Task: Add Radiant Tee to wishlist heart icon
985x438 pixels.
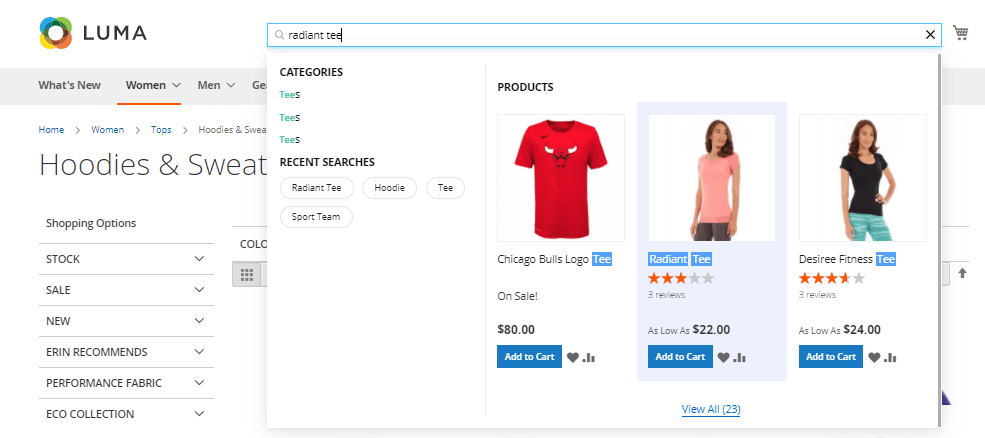Action: pos(724,357)
